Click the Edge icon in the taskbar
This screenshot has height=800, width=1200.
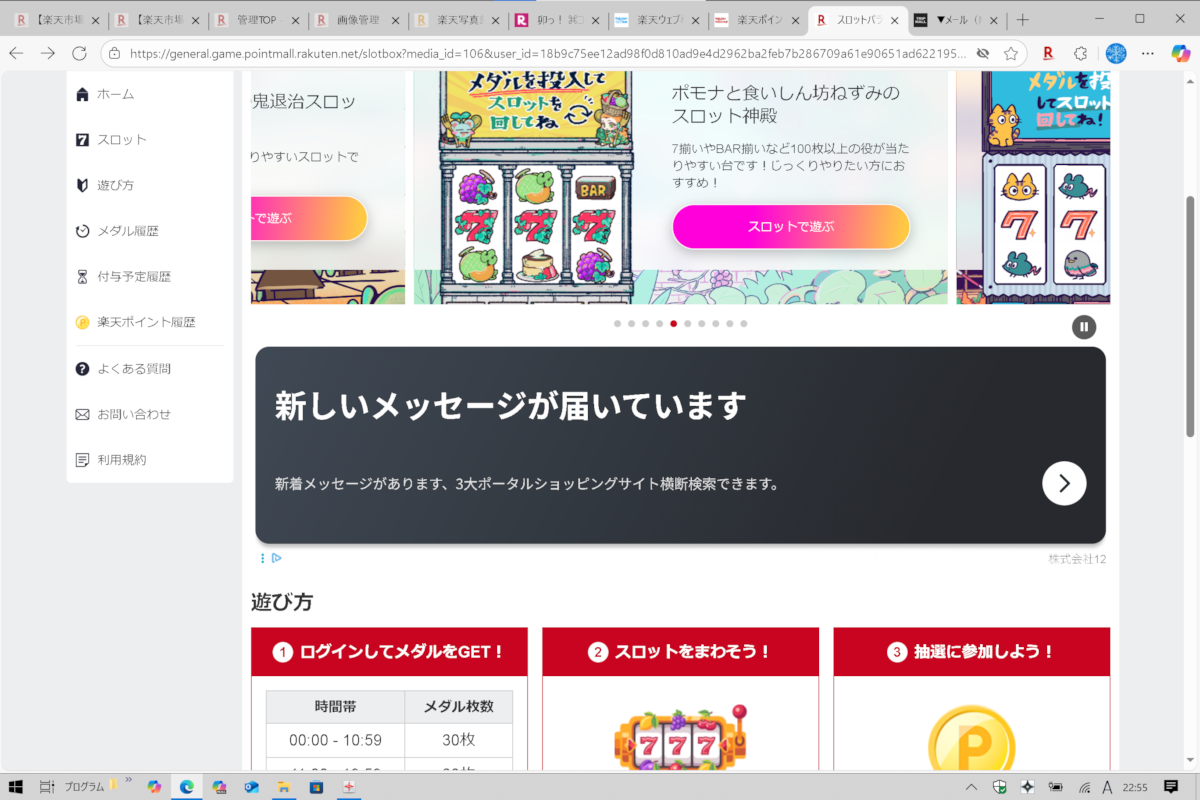pyautogui.click(x=186, y=787)
